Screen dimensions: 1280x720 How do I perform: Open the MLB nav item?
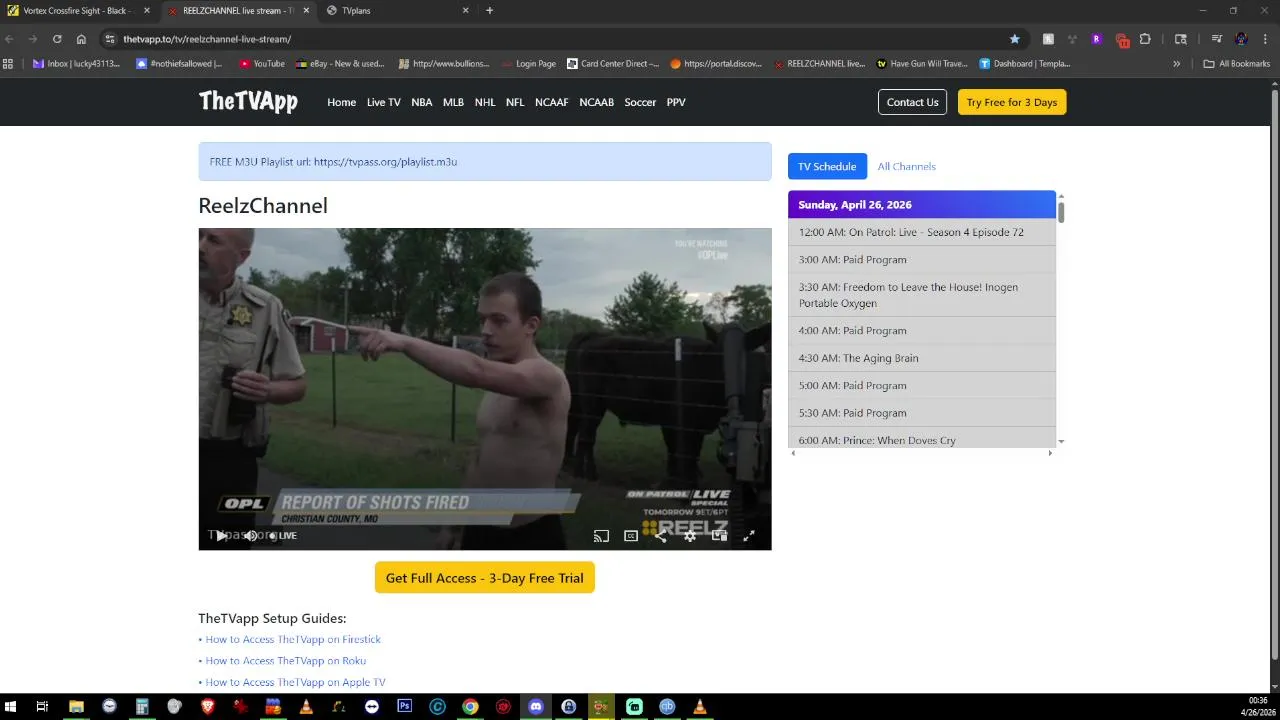(x=453, y=102)
